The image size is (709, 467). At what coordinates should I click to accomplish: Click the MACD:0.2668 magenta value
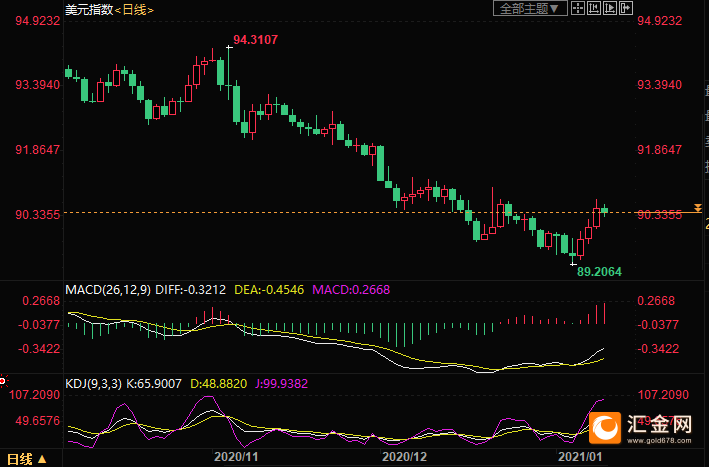coord(351,290)
